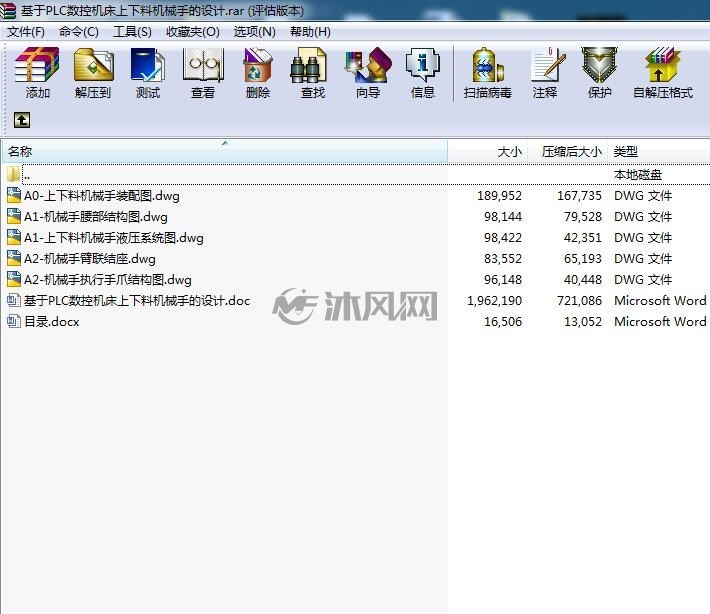Screen dimensions: 710x614
Task: Click icon of A2-机械手执行手爪结构图.dwg
Action: pyautogui.click(x=14, y=279)
